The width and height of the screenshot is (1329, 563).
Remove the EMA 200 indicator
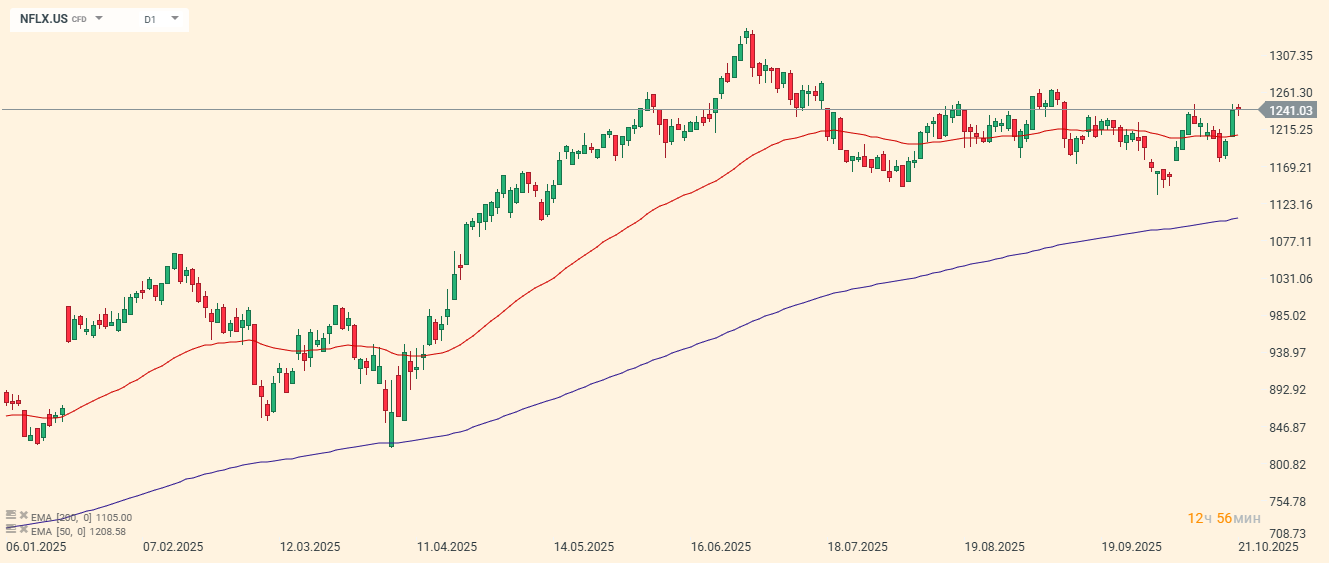pyautogui.click(x=23, y=515)
